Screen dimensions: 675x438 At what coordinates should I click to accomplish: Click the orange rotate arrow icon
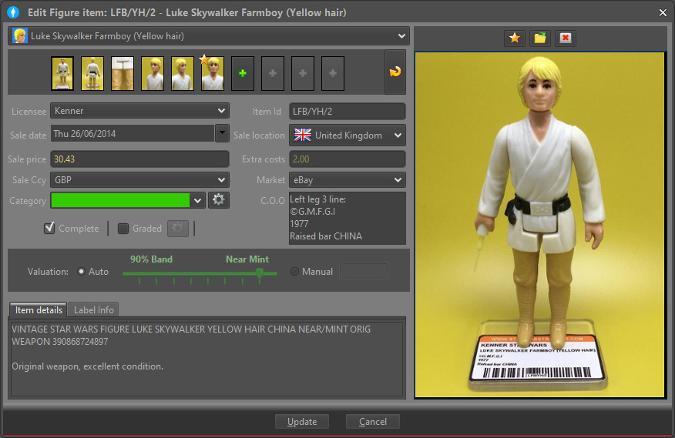pos(395,73)
